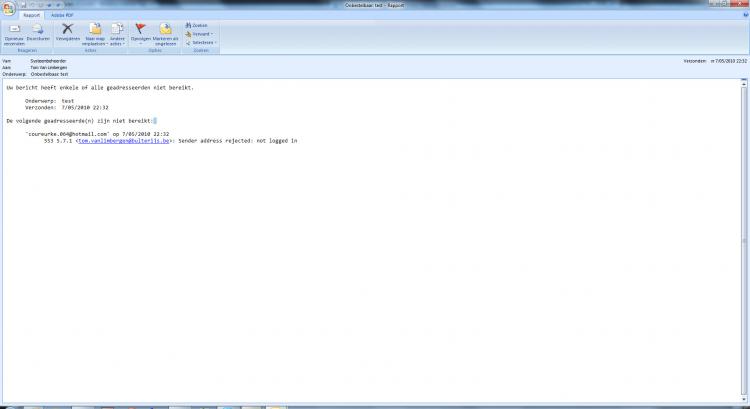This screenshot has height=409, width=750.
Task: Switch to the Adobe PDF tab
Action: [x=62, y=15]
